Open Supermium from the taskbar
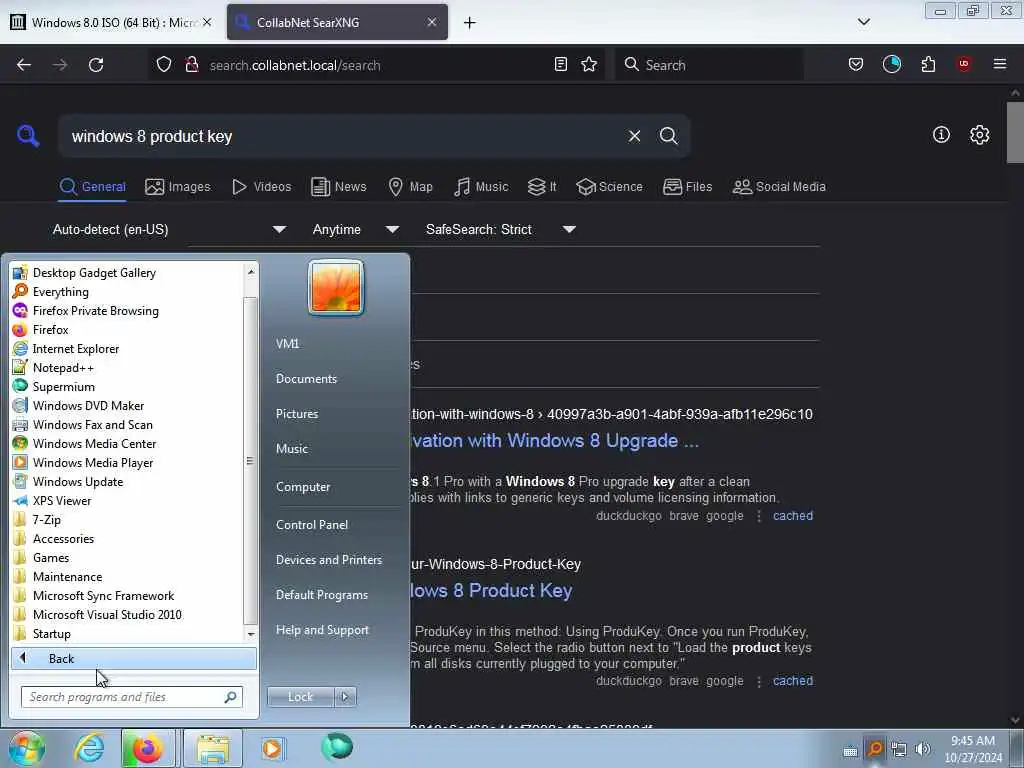 [336, 746]
